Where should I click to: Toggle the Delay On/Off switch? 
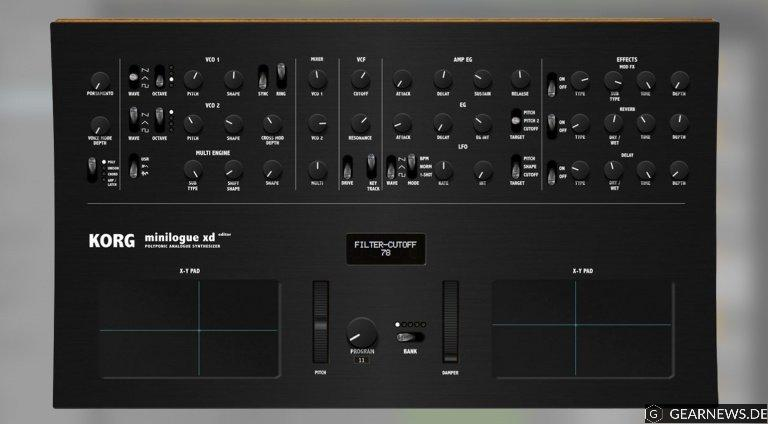(552, 173)
